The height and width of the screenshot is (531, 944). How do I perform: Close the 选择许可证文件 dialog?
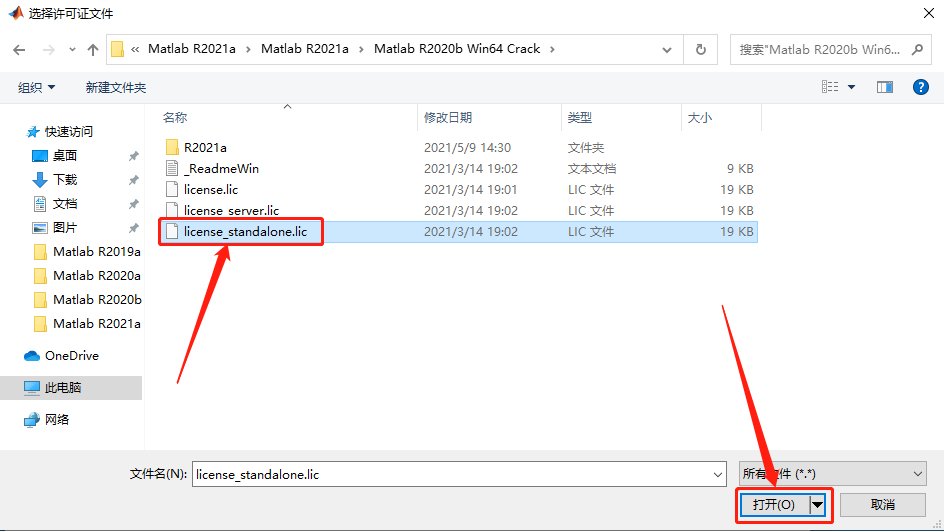(x=928, y=13)
